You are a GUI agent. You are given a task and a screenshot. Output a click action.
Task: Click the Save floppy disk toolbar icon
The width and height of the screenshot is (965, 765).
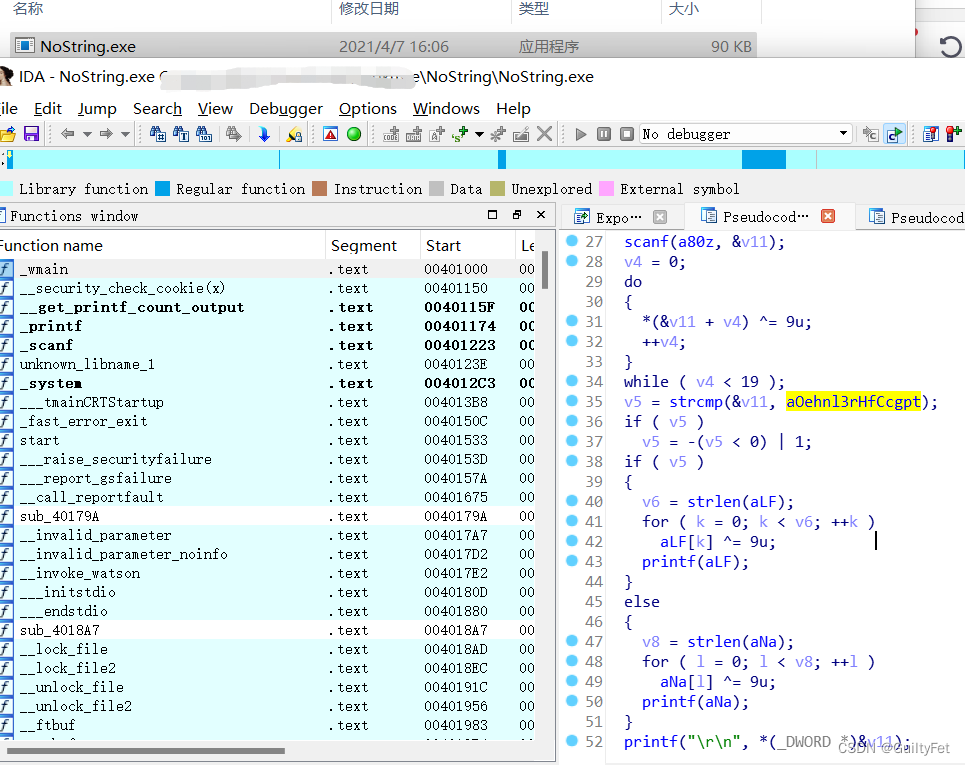(x=31, y=134)
